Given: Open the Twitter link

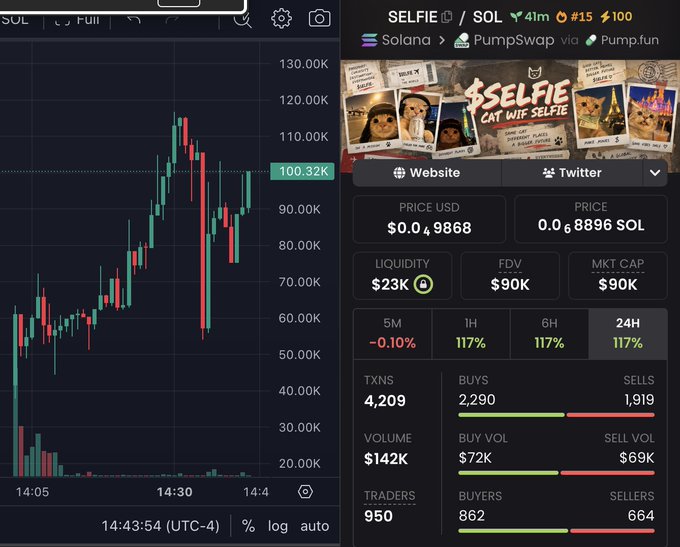Looking at the screenshot, I should pyautogui.click(x=572, y=173).
